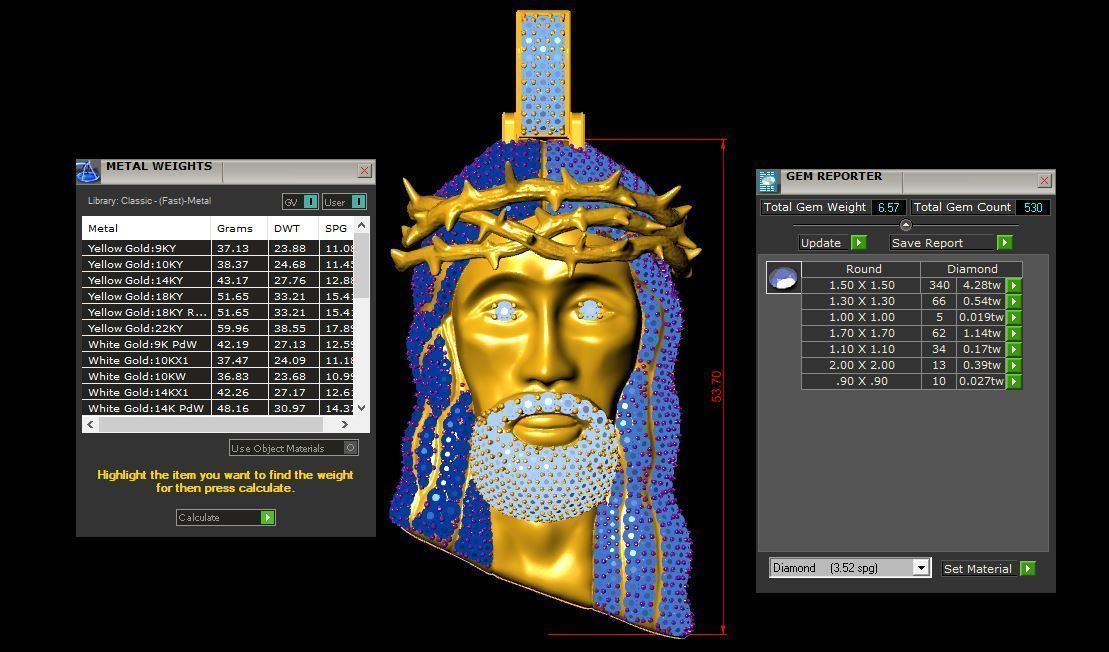Click the green arrow beside Calculate

pos(267,517)
